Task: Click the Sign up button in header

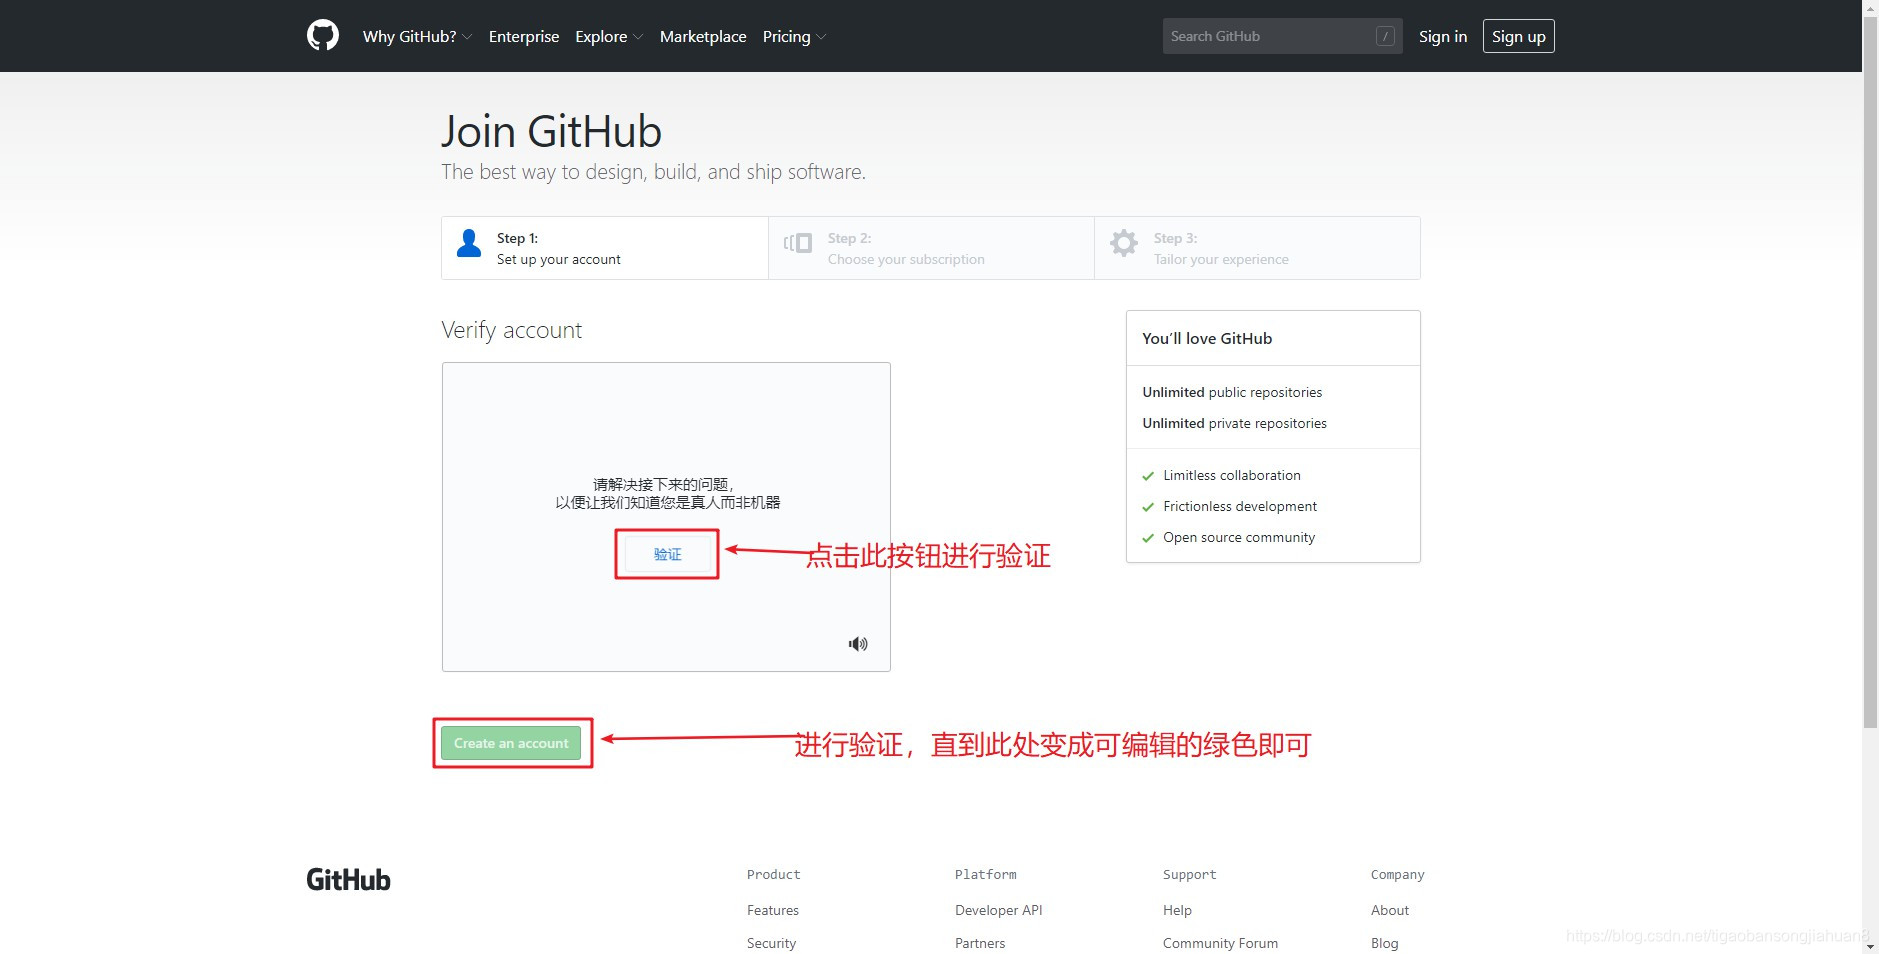Action: pos(1518,36)
